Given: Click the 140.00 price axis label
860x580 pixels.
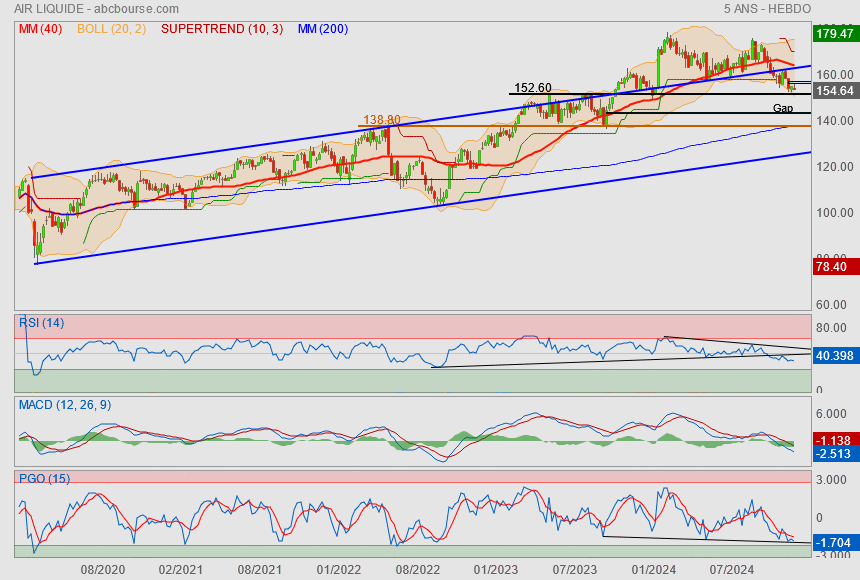Looking at the screenshot, I should pyautogui.click(x=835, y=121).
